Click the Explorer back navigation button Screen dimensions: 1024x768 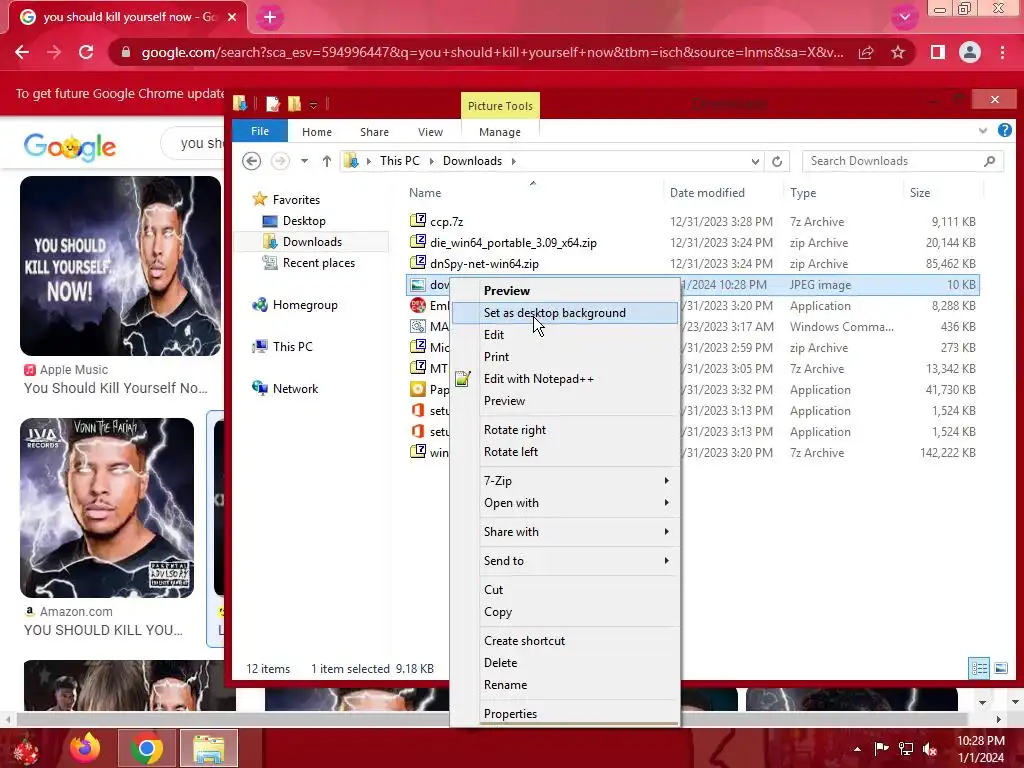coord(251,161)
